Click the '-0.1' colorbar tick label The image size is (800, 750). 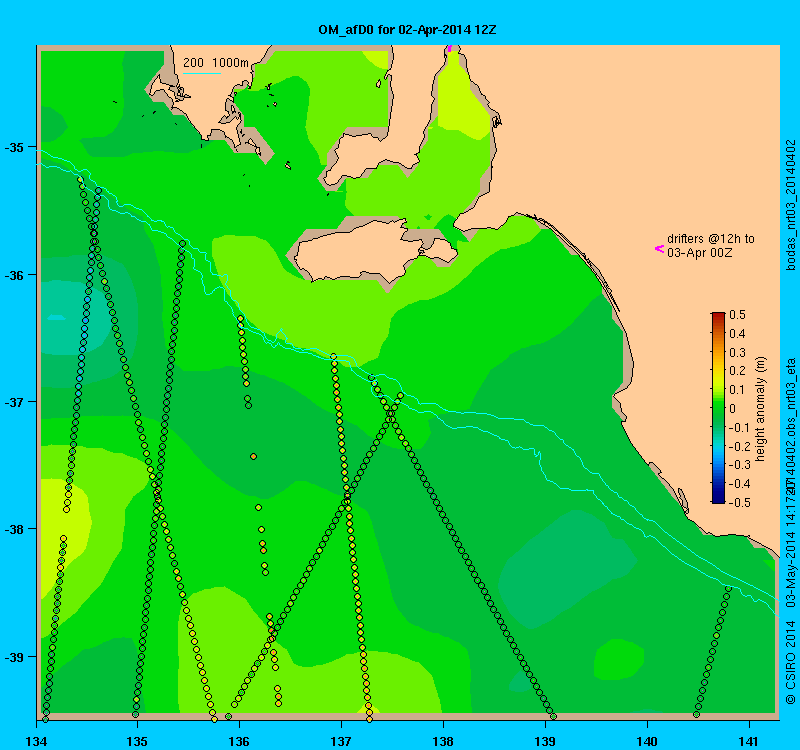point(739,428)
